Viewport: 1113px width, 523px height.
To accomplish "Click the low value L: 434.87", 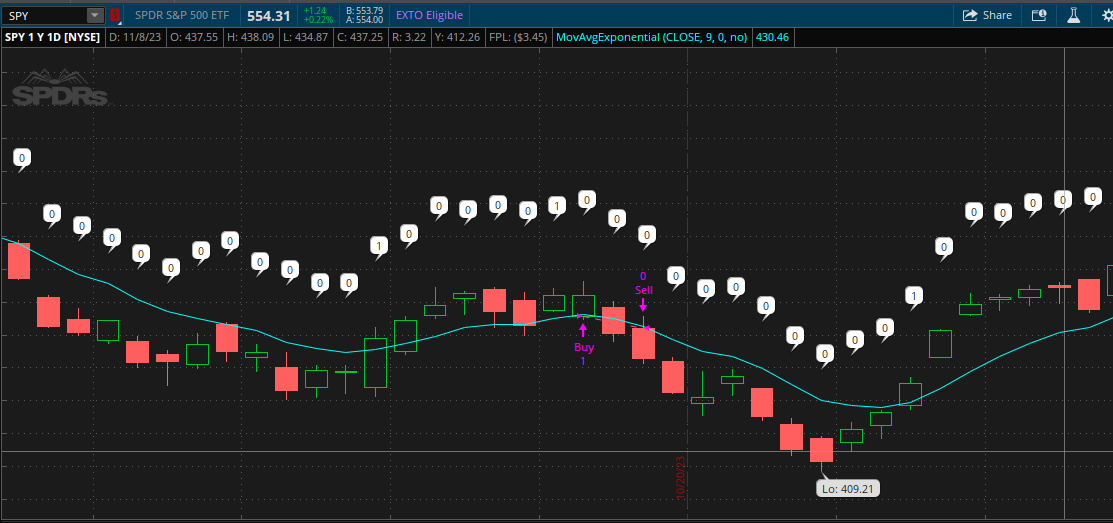I will point(305,38).
